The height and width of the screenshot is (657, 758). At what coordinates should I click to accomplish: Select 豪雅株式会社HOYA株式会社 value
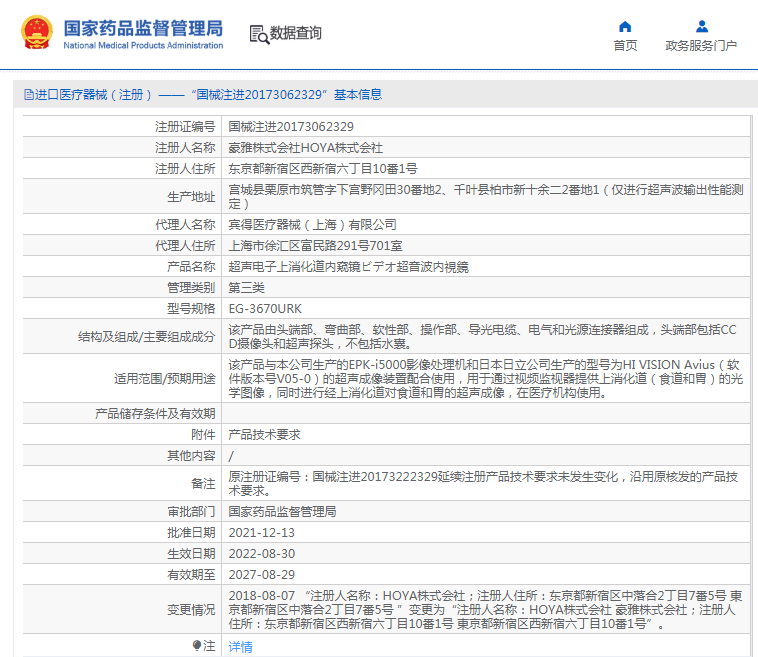[x=306, y=148]
